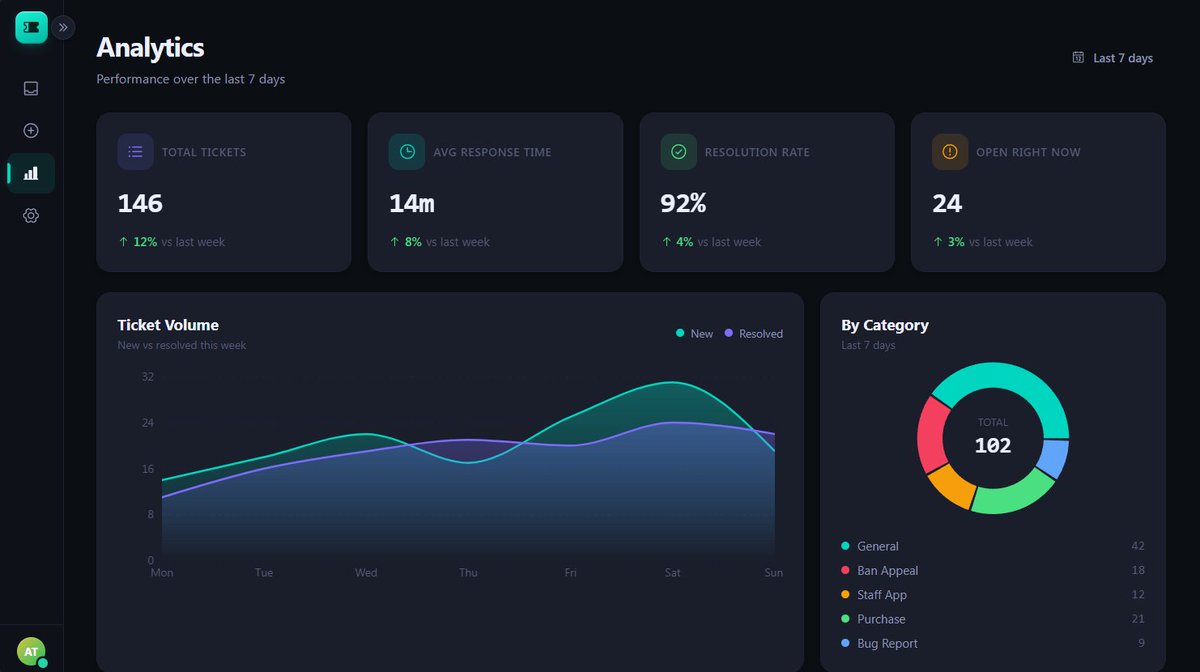Click the 8% vs last week trend
Image resolution: width=1200 pixels, height=672 pixels.
(439, 242)
